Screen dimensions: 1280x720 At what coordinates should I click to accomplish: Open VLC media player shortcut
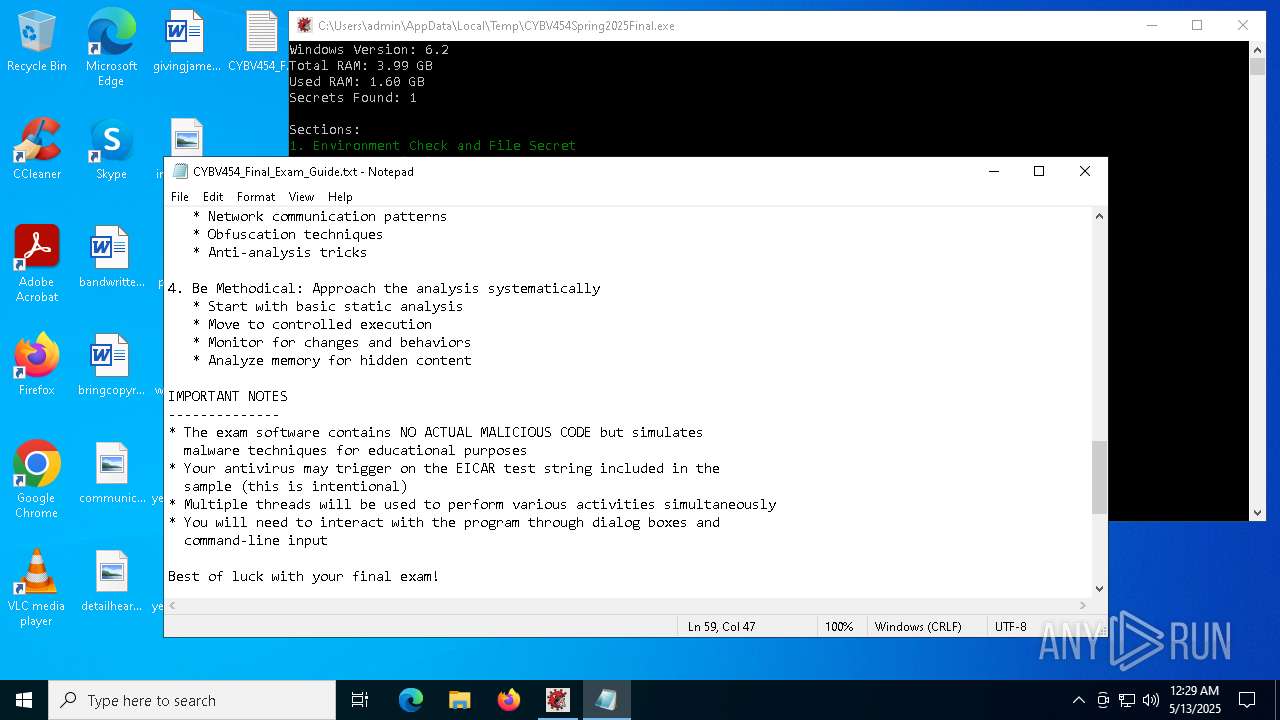(x=37, y=588)
